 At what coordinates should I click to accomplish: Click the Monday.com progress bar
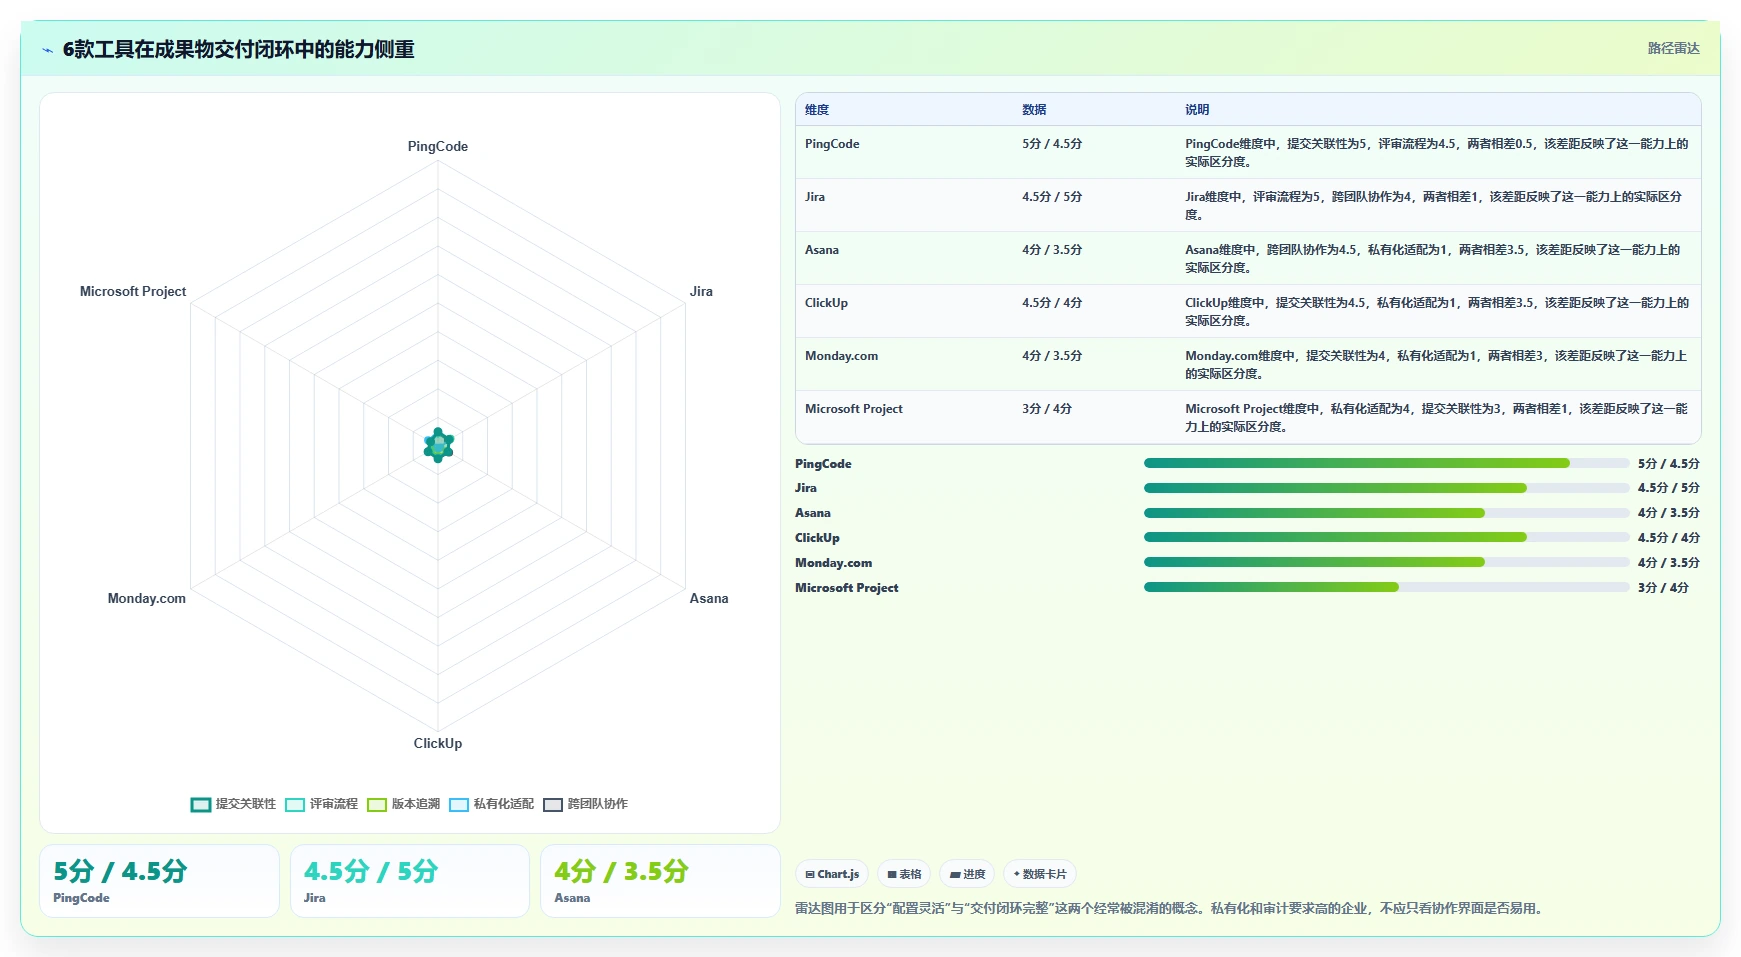pos(1386,562)
